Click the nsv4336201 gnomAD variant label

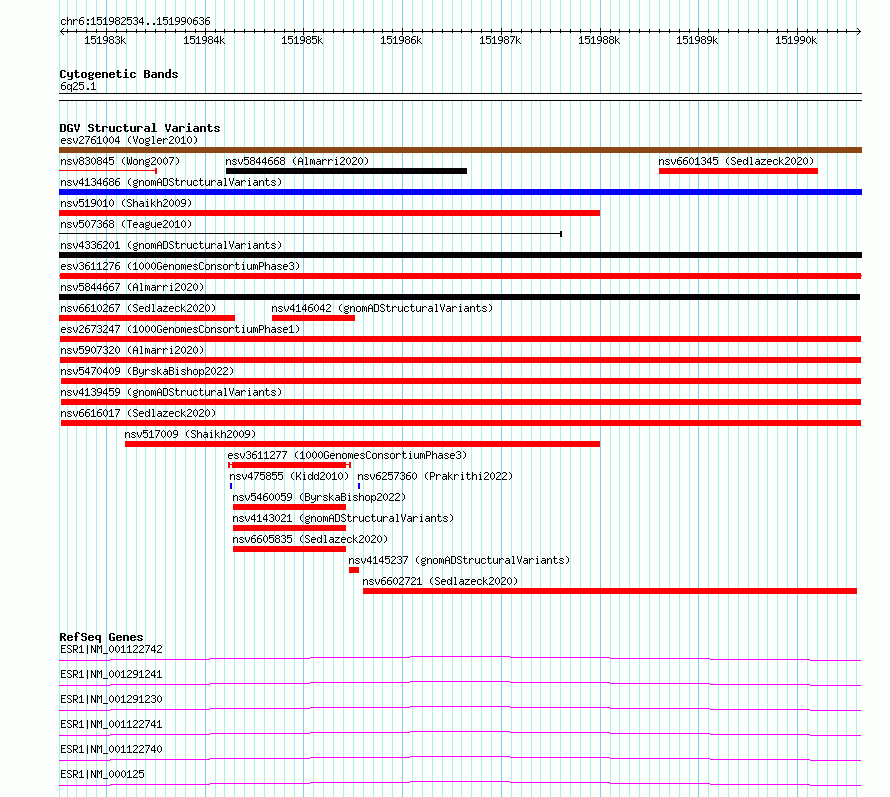pyautogui.click(x=171, y=245)
